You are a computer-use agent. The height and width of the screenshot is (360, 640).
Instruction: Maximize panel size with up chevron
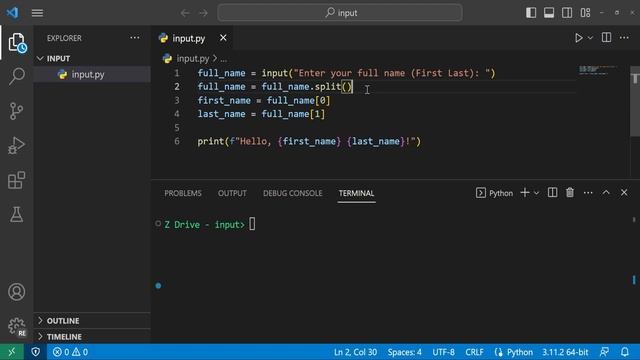click(606, 193)
